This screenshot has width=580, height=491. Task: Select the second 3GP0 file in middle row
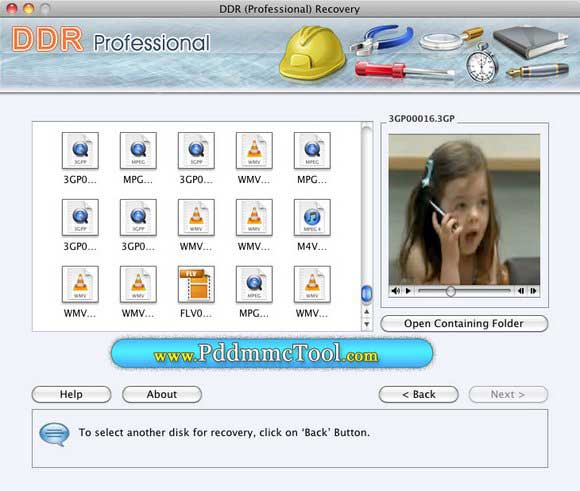pos(138,218)
